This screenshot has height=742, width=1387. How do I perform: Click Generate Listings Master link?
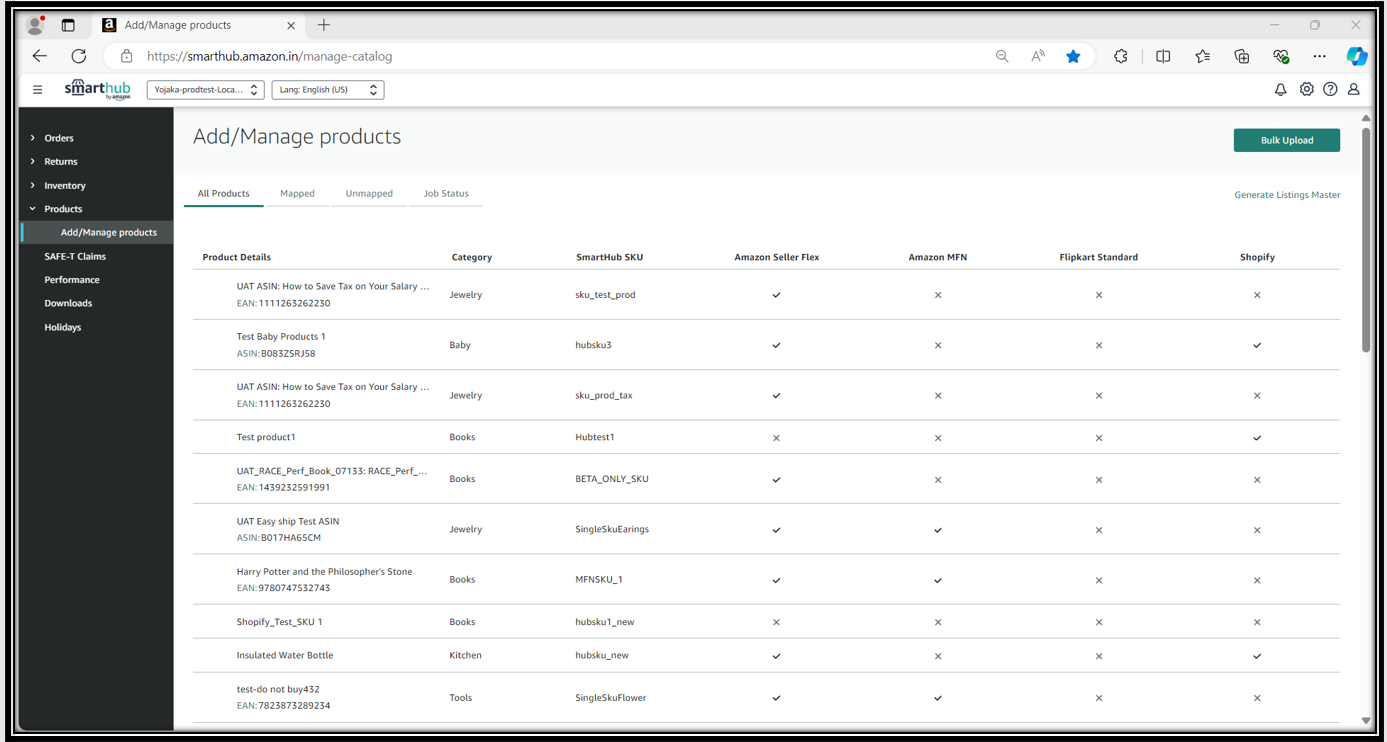pyautogui.click(x=1287, y=195)
